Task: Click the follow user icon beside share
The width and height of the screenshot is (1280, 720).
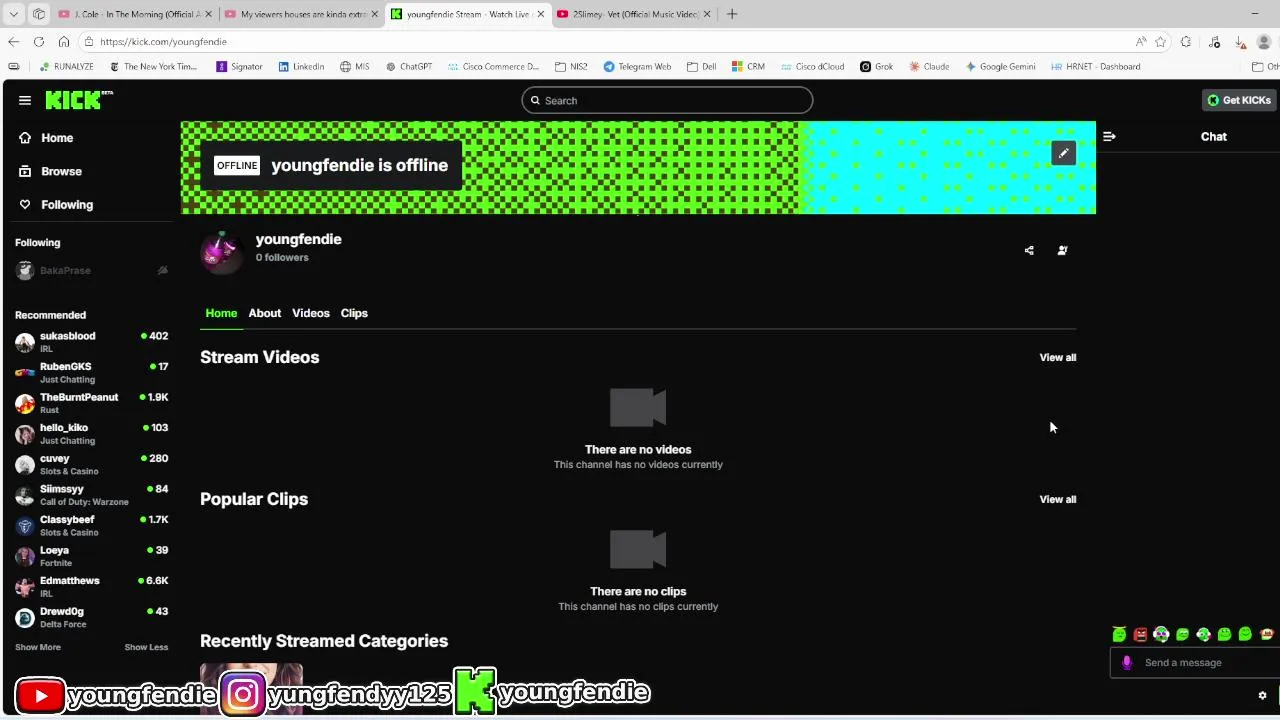Action: tap(1062, 250)
